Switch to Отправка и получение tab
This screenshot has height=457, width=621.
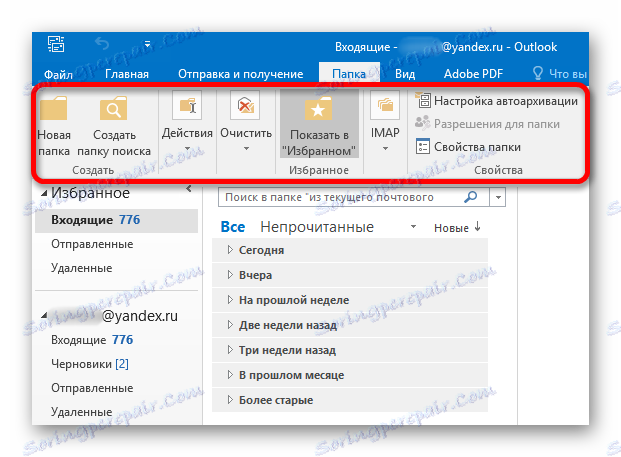tap(240, 74)
